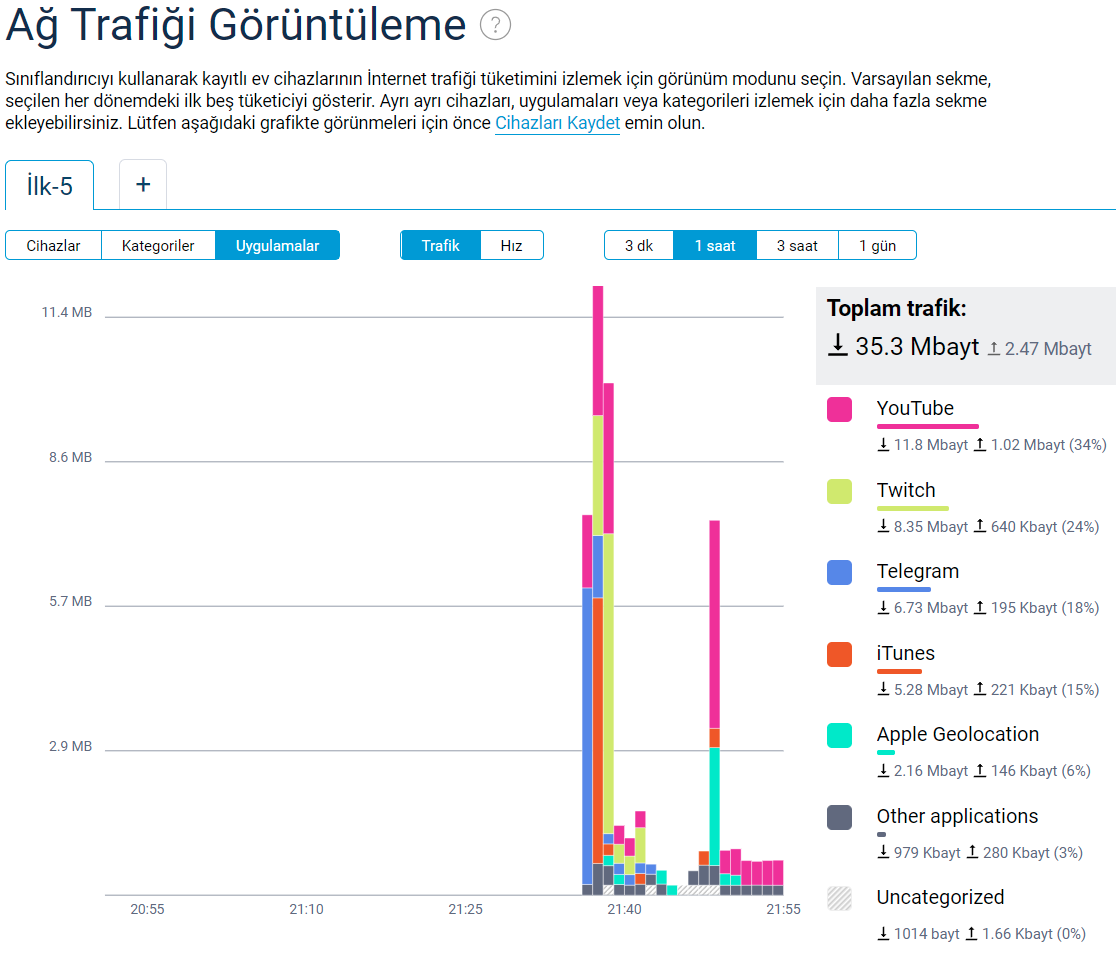Select the 3 saat time range
Image resolution: width=1116 pixels, height=953 pixels.
796,246
